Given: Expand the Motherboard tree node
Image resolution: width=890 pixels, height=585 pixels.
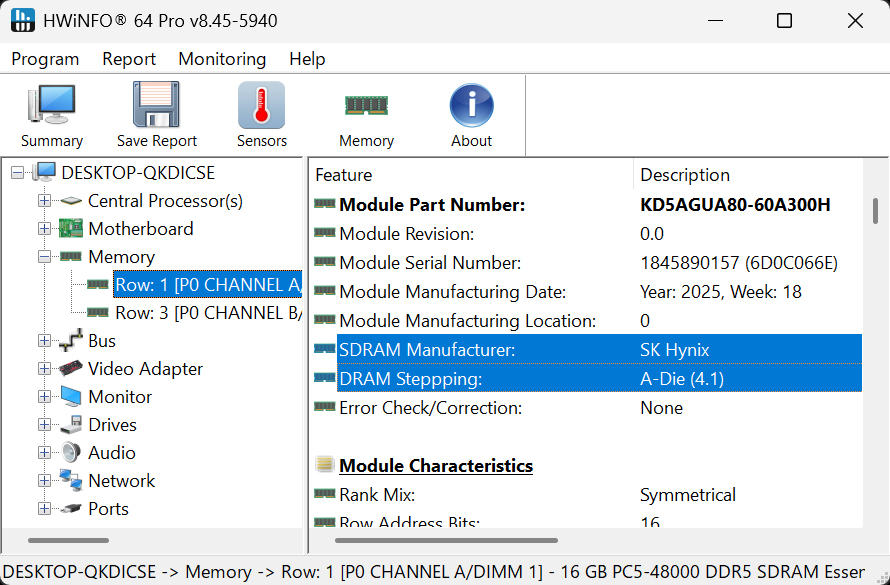Looking at the screenshot, I should click(44, 229).
